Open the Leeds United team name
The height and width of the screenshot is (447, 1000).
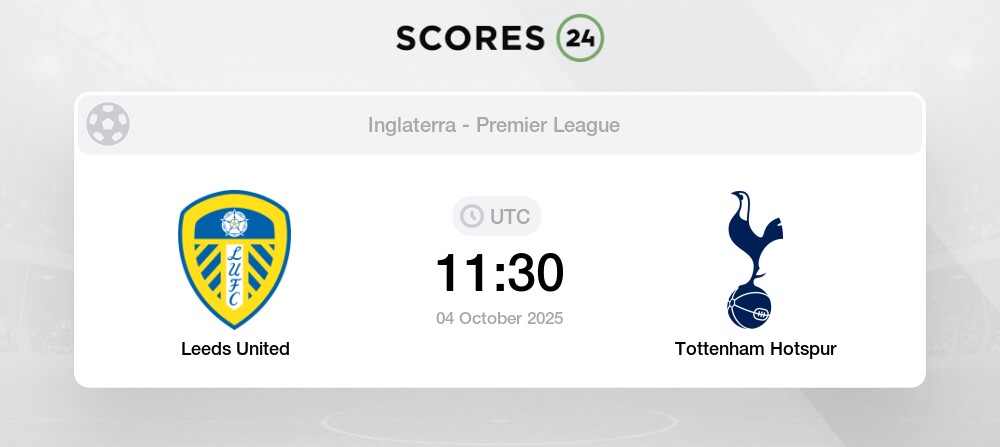tap(235, 349)
